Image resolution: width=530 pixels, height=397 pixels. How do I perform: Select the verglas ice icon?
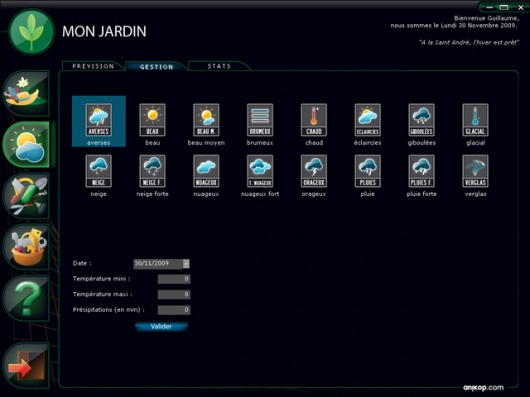coord(475,171)
